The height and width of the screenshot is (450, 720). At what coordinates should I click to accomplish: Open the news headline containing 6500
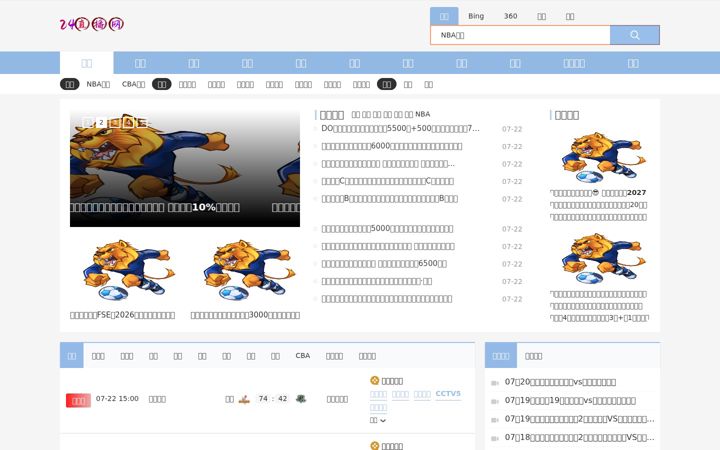(x=384, y=264)
